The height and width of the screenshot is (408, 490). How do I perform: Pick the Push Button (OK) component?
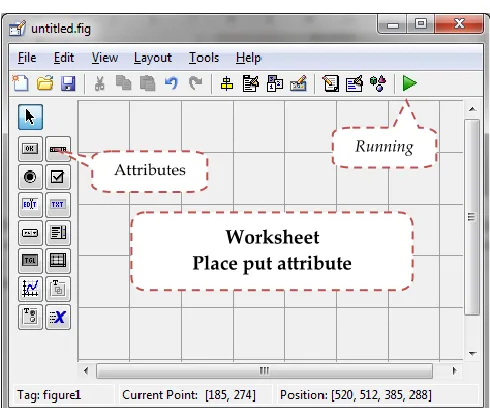coord(30,149)
